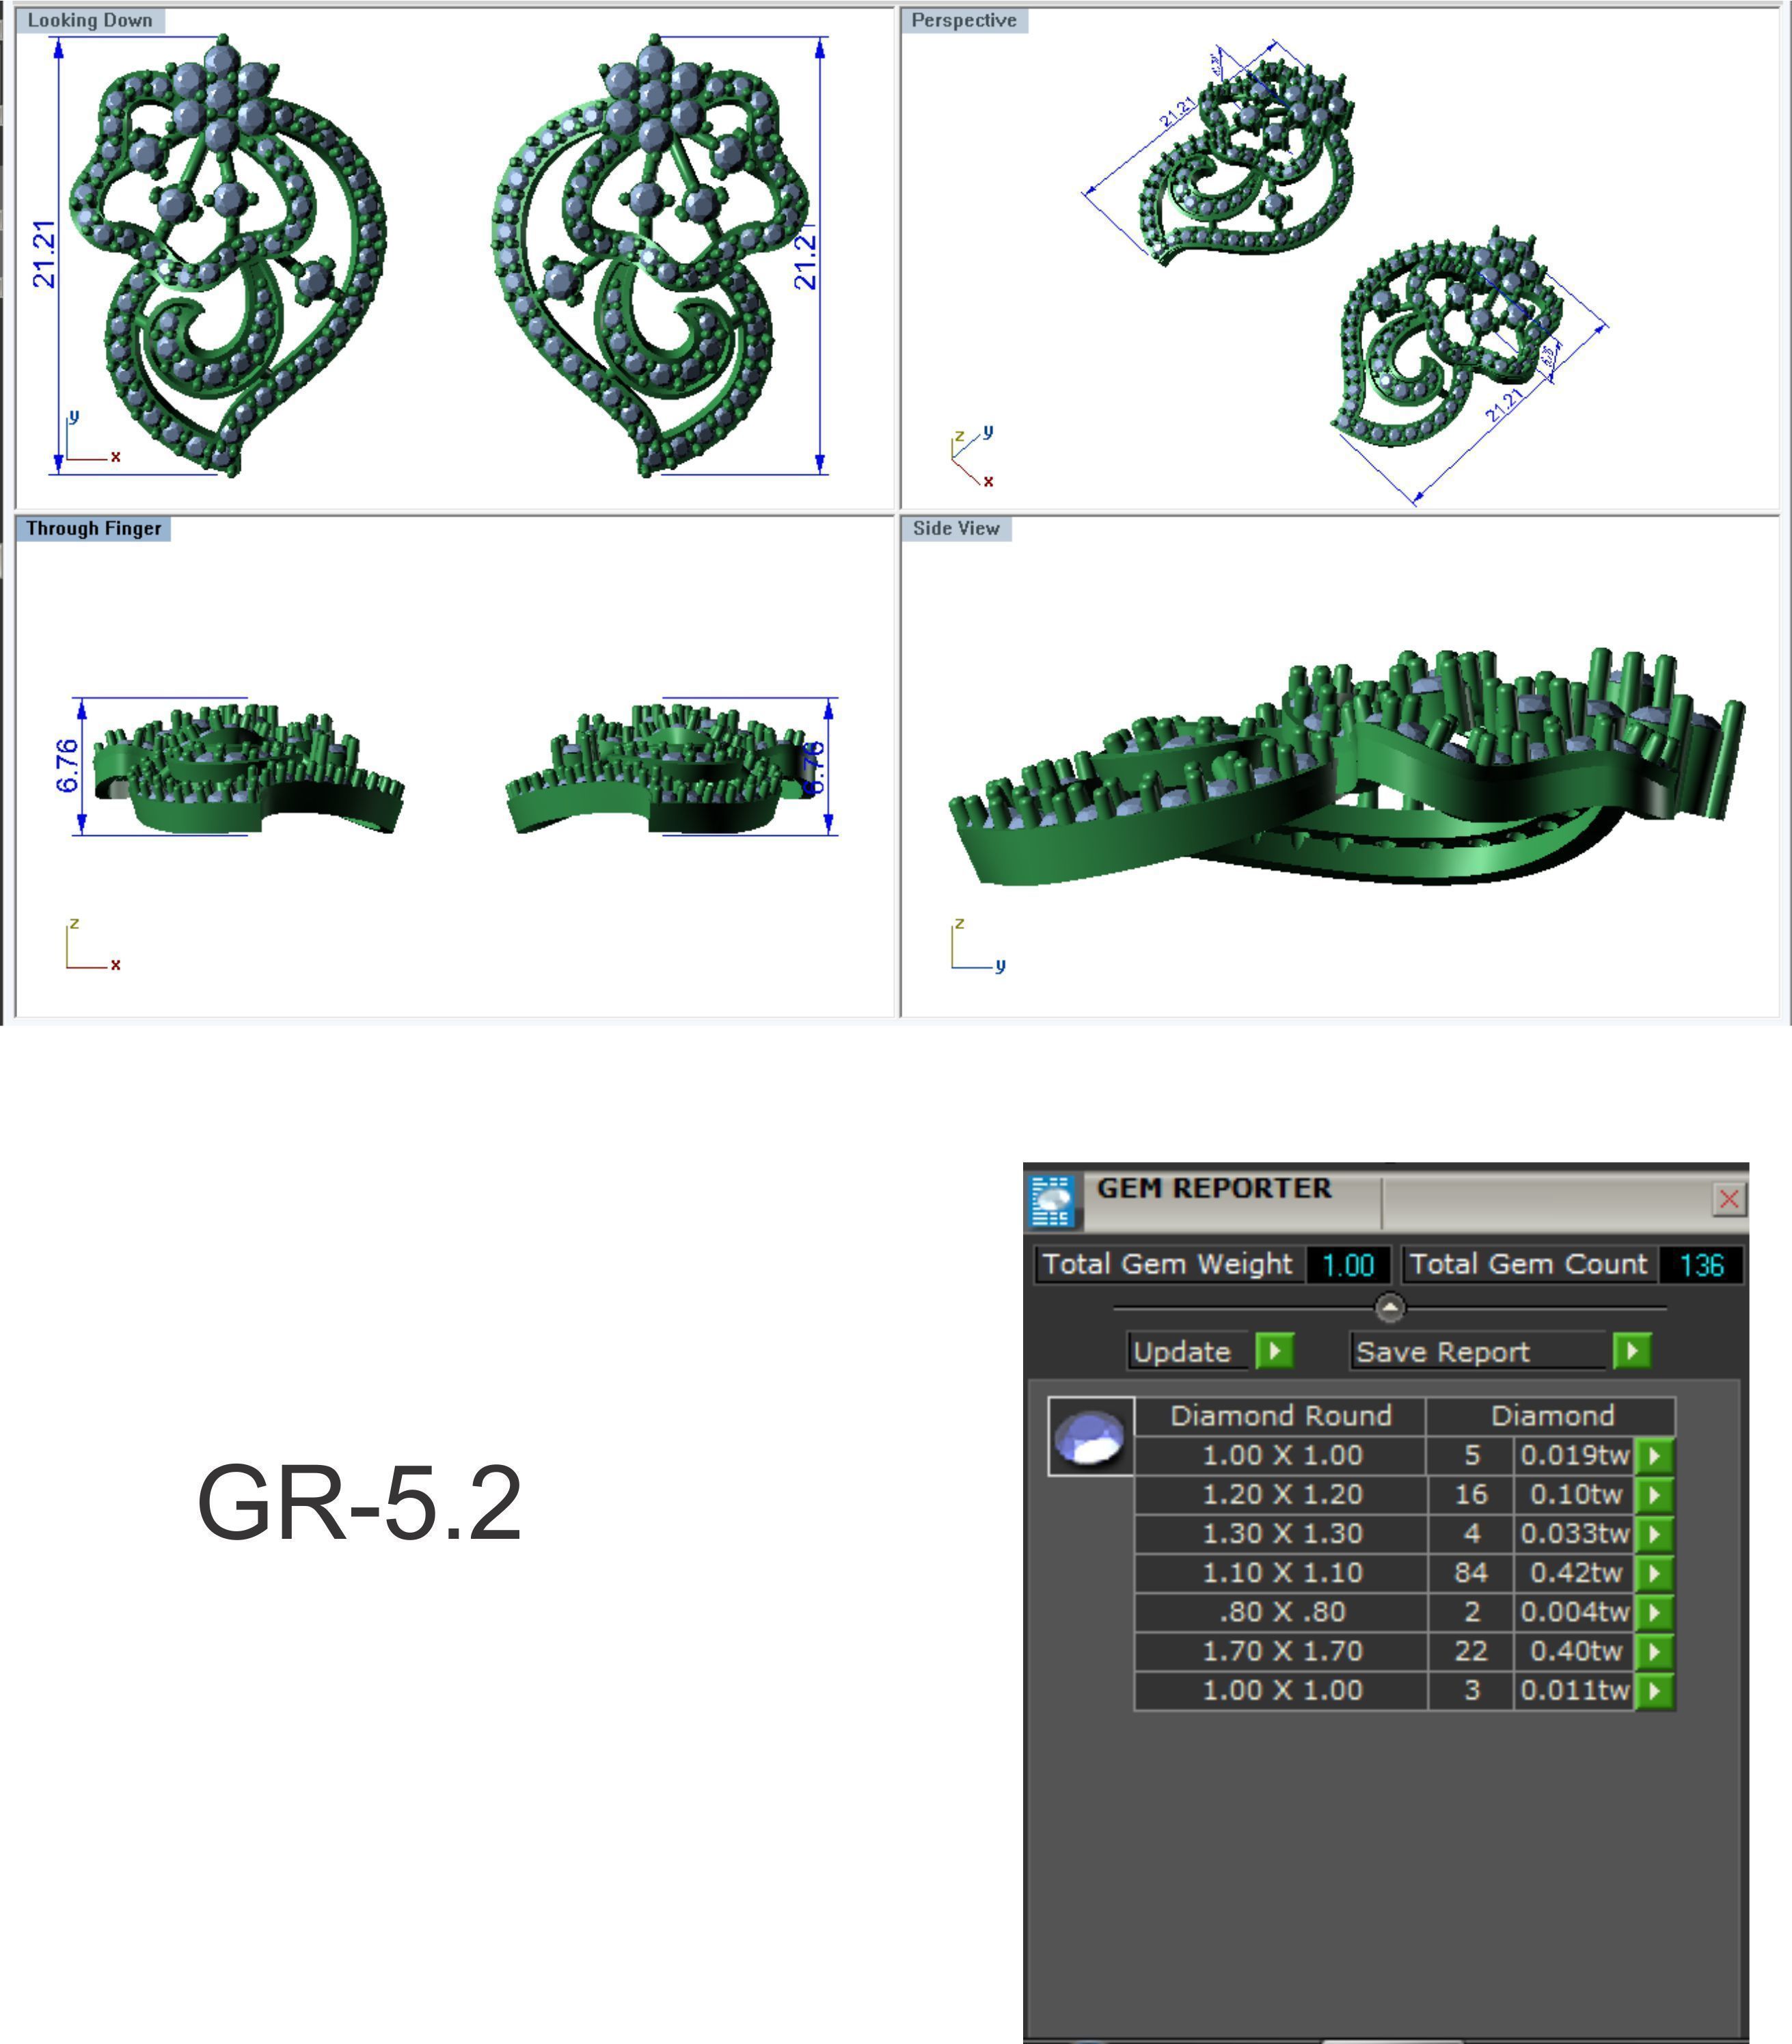Image resolution: width=1792 pixels, height=2044 pixels.
Task: Click the Total Gem Count label
Action: tap(1528, 1265)
